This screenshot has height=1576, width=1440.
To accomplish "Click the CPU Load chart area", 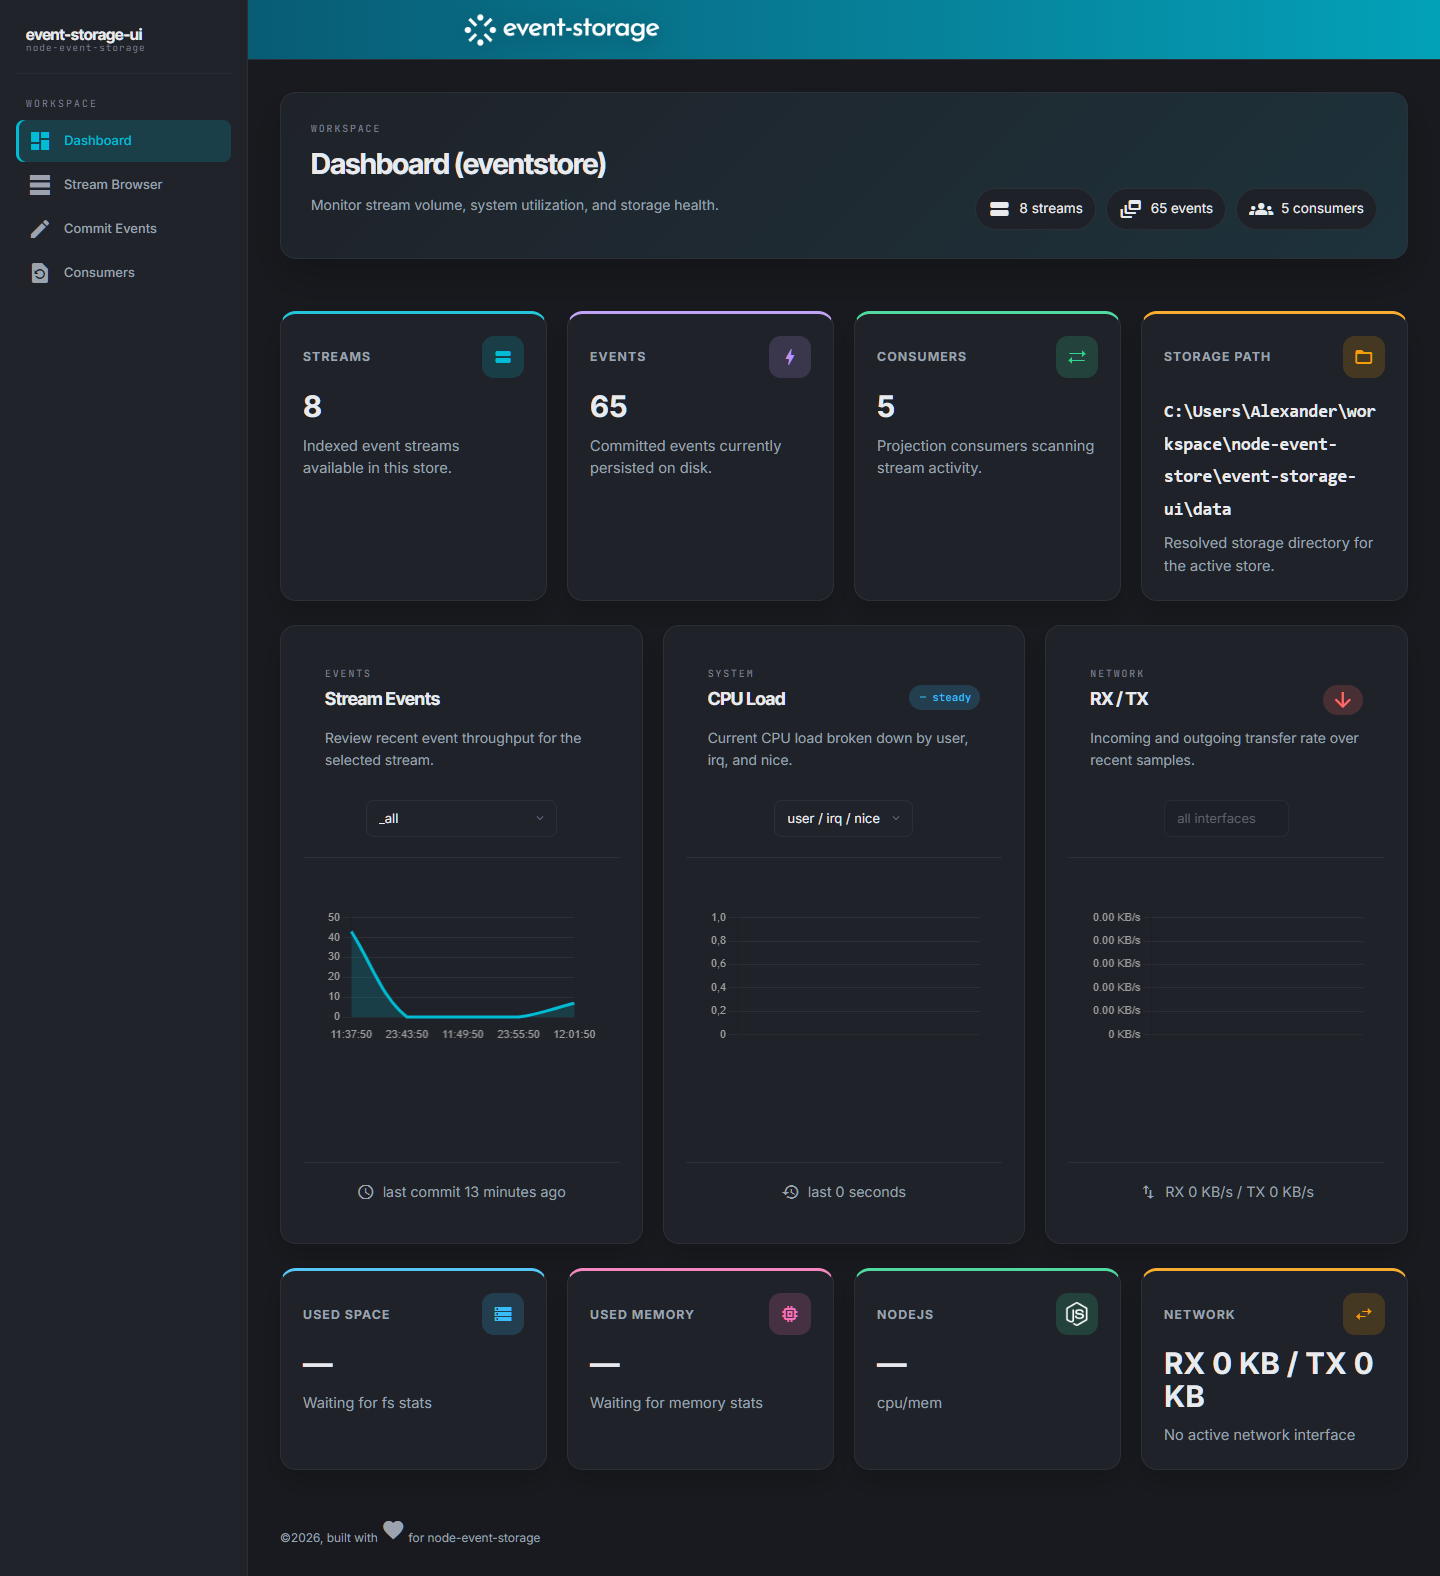I will point(843,975).
